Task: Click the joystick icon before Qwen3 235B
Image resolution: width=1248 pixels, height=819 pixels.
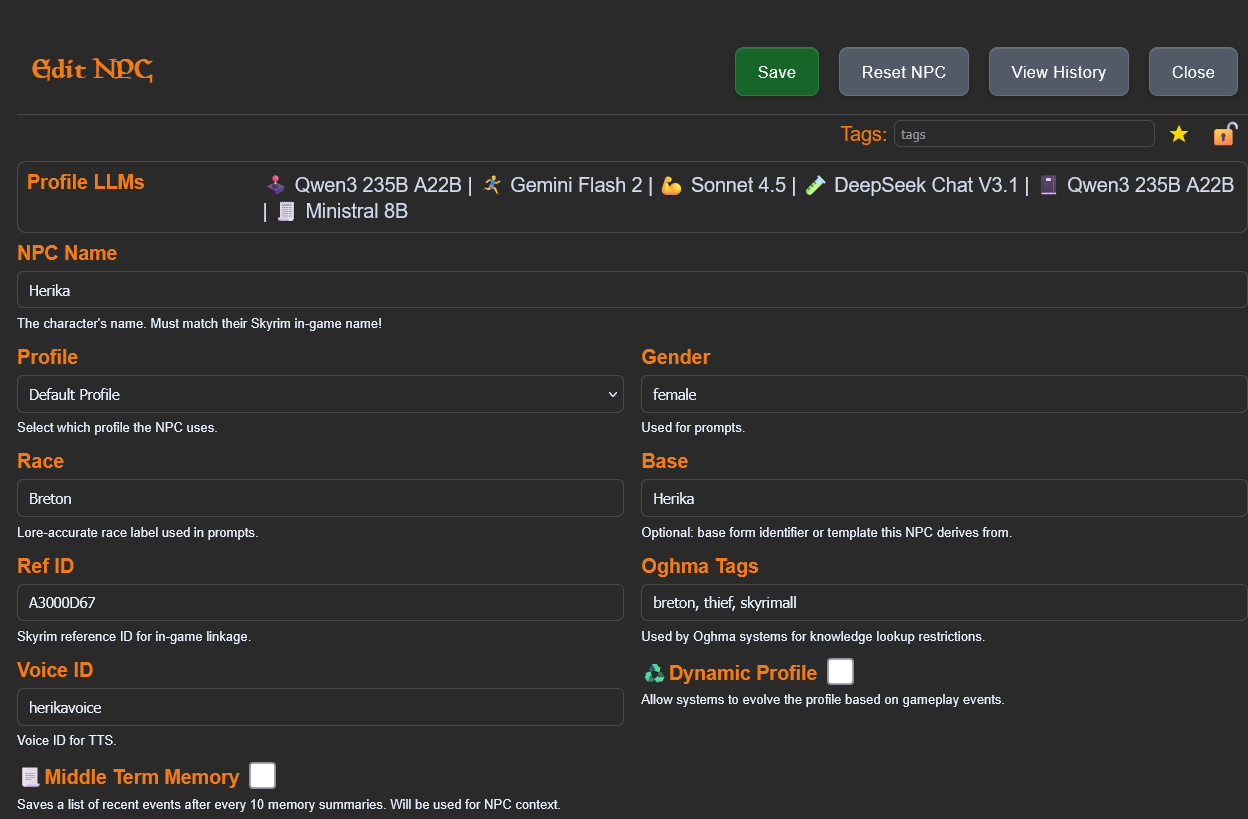Action: 275,185
